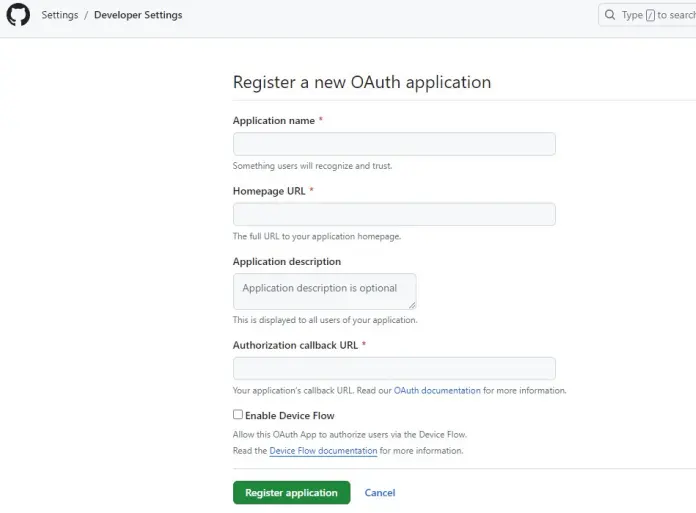Open the Settings breadcrumb

click(60, 15)
